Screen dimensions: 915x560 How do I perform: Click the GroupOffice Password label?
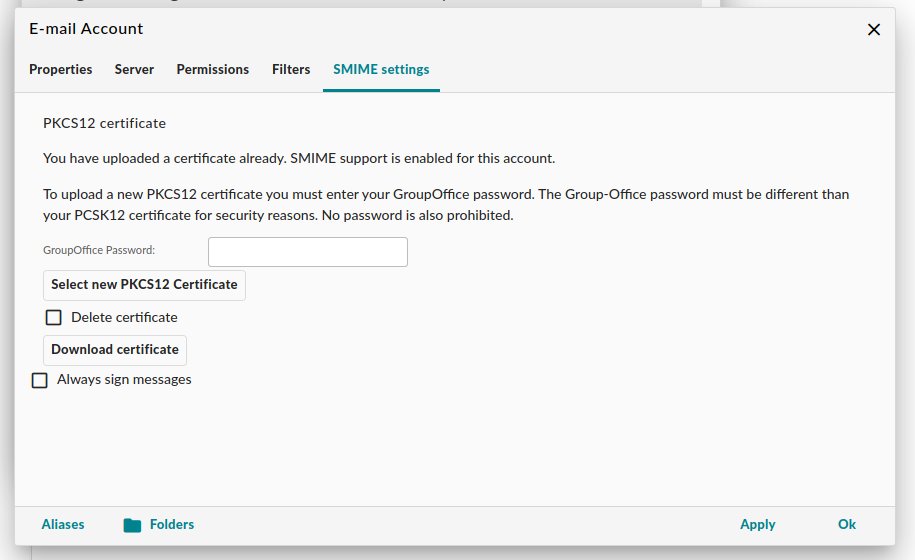tap(99, 250)
